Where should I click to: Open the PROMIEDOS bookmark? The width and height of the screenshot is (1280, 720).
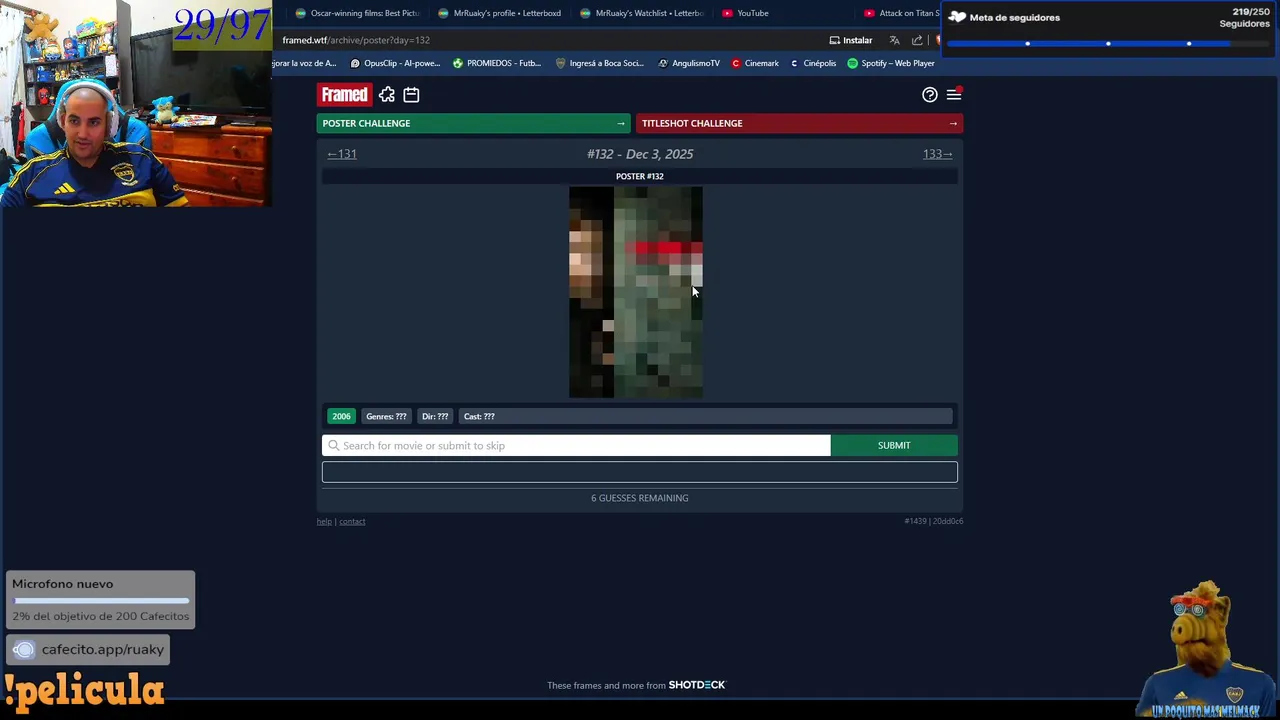coord(497,63)
